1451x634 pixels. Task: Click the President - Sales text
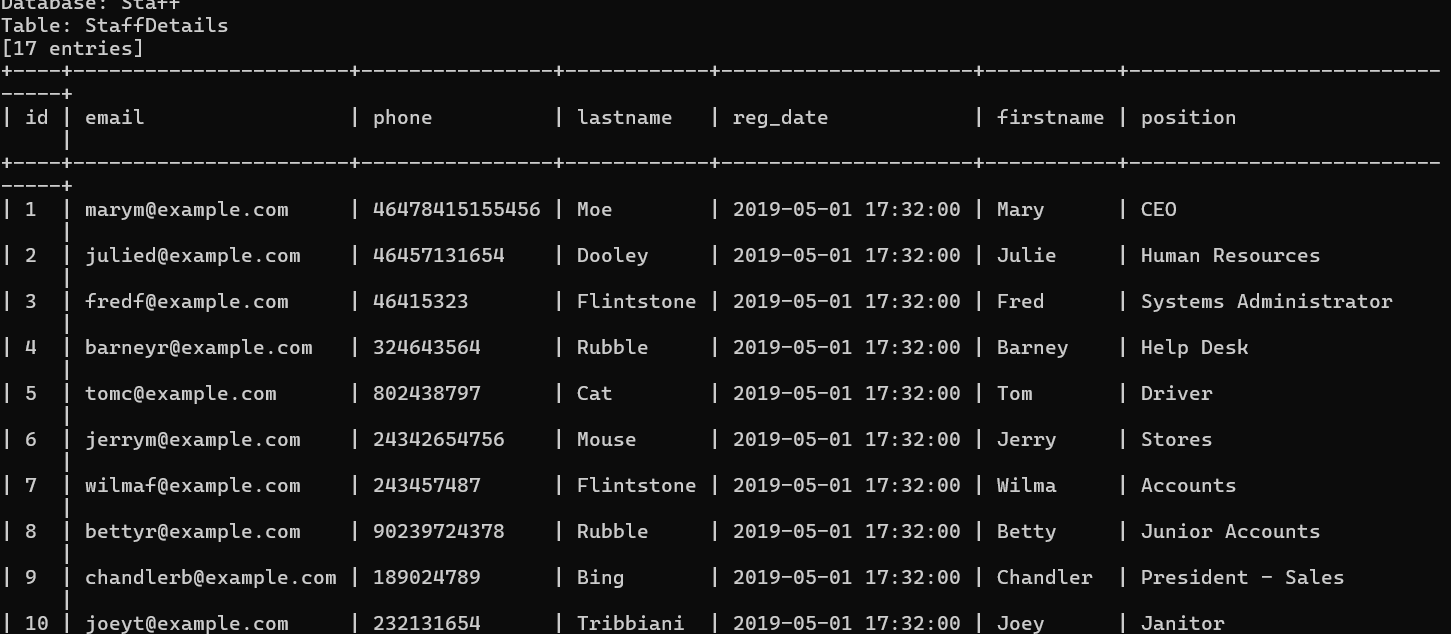pos(1242,577)
